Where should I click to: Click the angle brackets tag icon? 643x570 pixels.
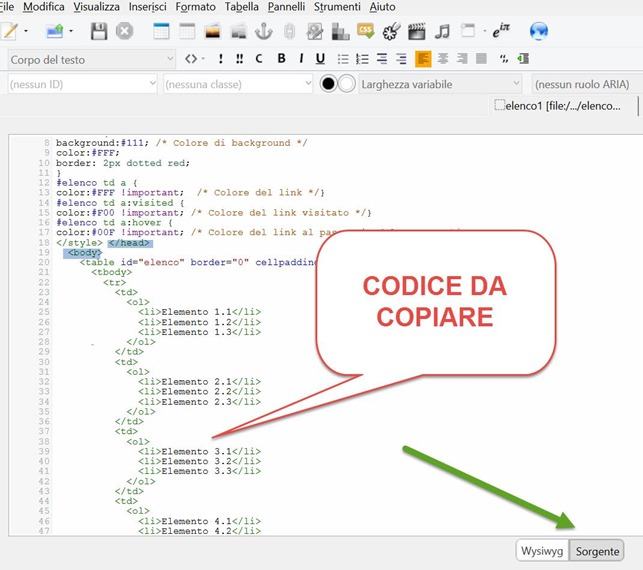pyautogui.click(x=191, y=59)
